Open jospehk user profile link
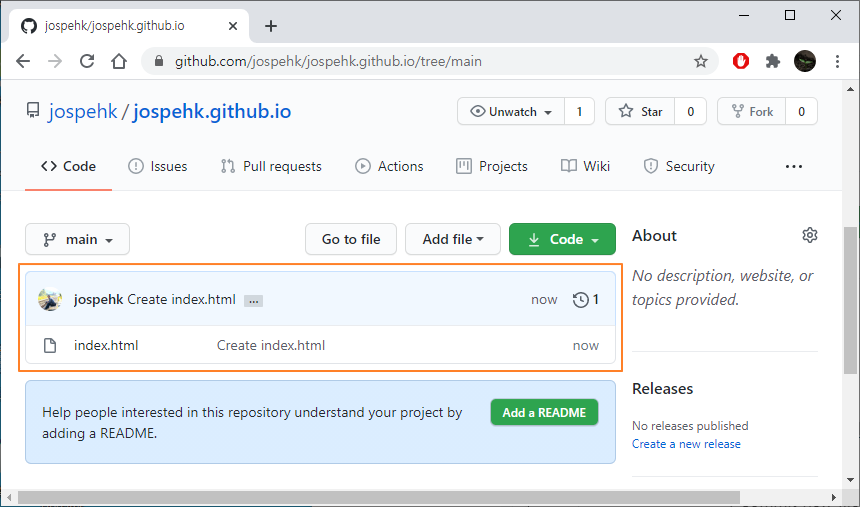 pos(83,111)
